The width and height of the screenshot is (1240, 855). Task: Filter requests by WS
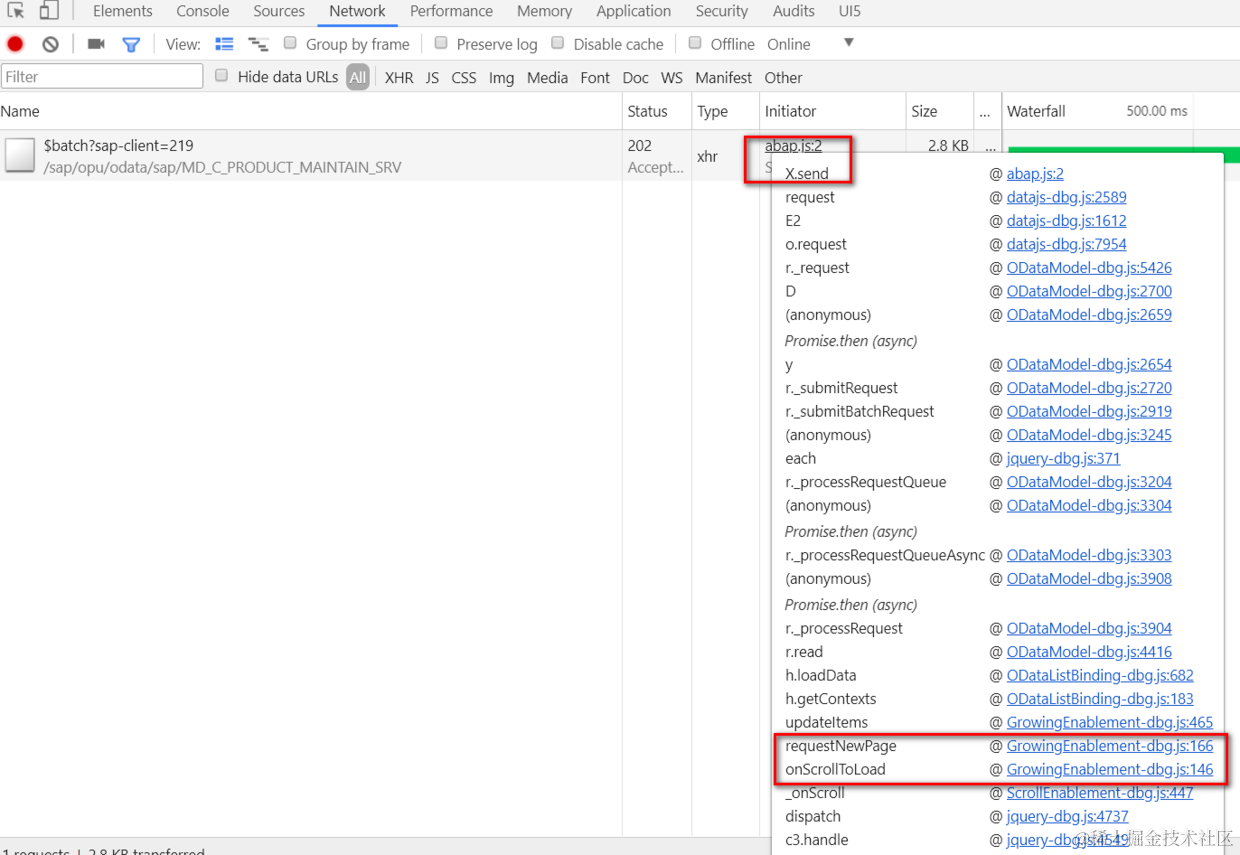click(x=672, y=77)
